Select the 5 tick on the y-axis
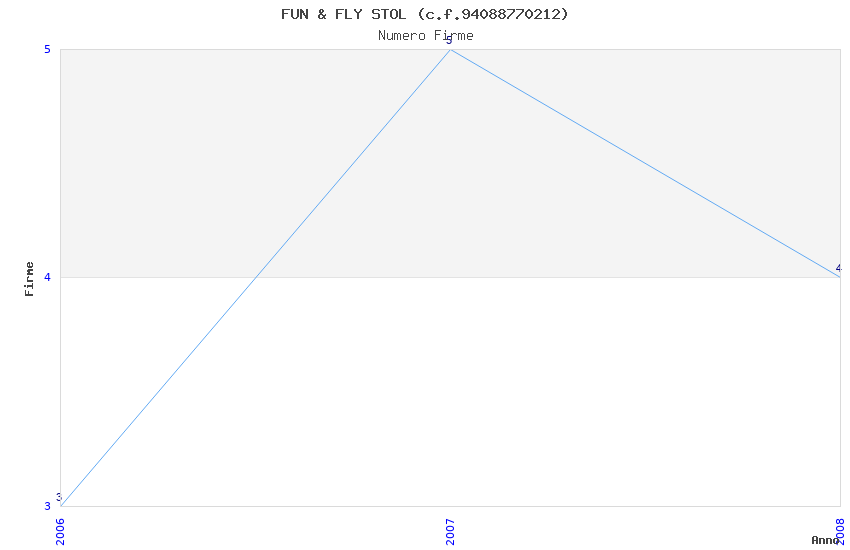Screen dimensions: 850x550 [x=47, y=49]
